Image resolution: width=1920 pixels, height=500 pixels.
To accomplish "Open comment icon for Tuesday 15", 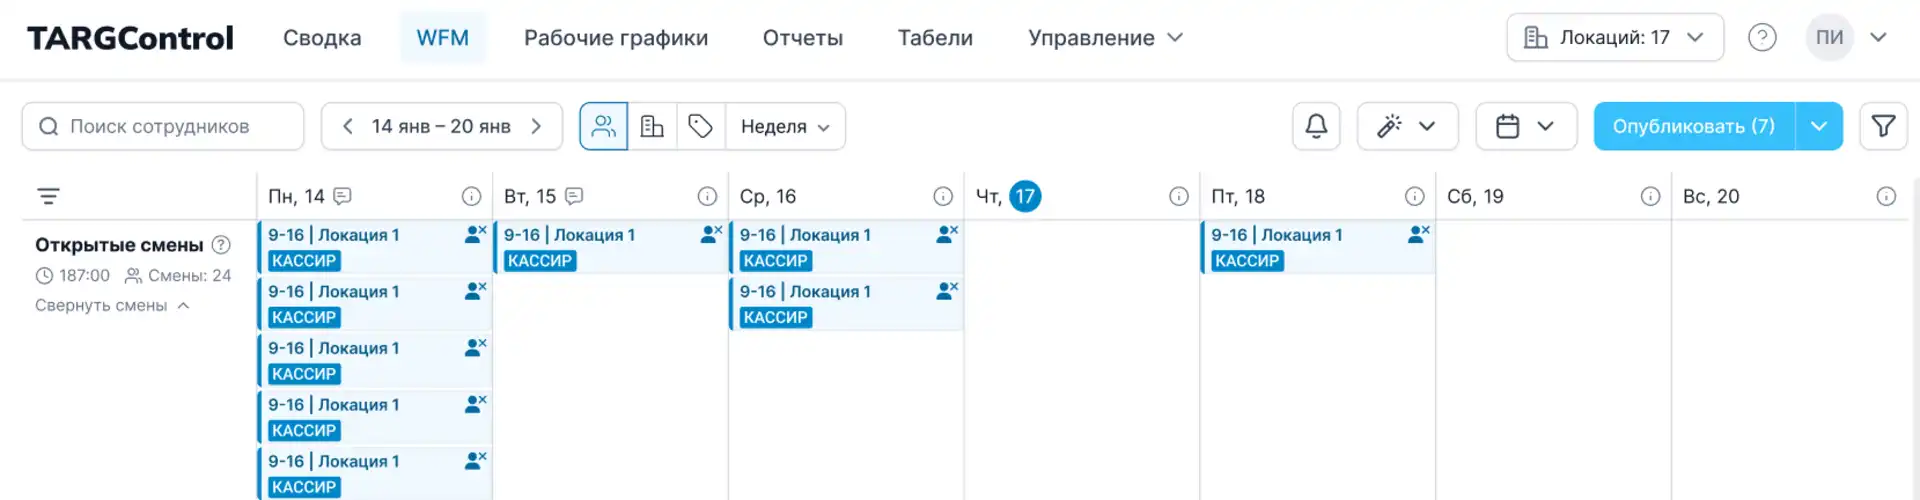I will tap(574, 196).
